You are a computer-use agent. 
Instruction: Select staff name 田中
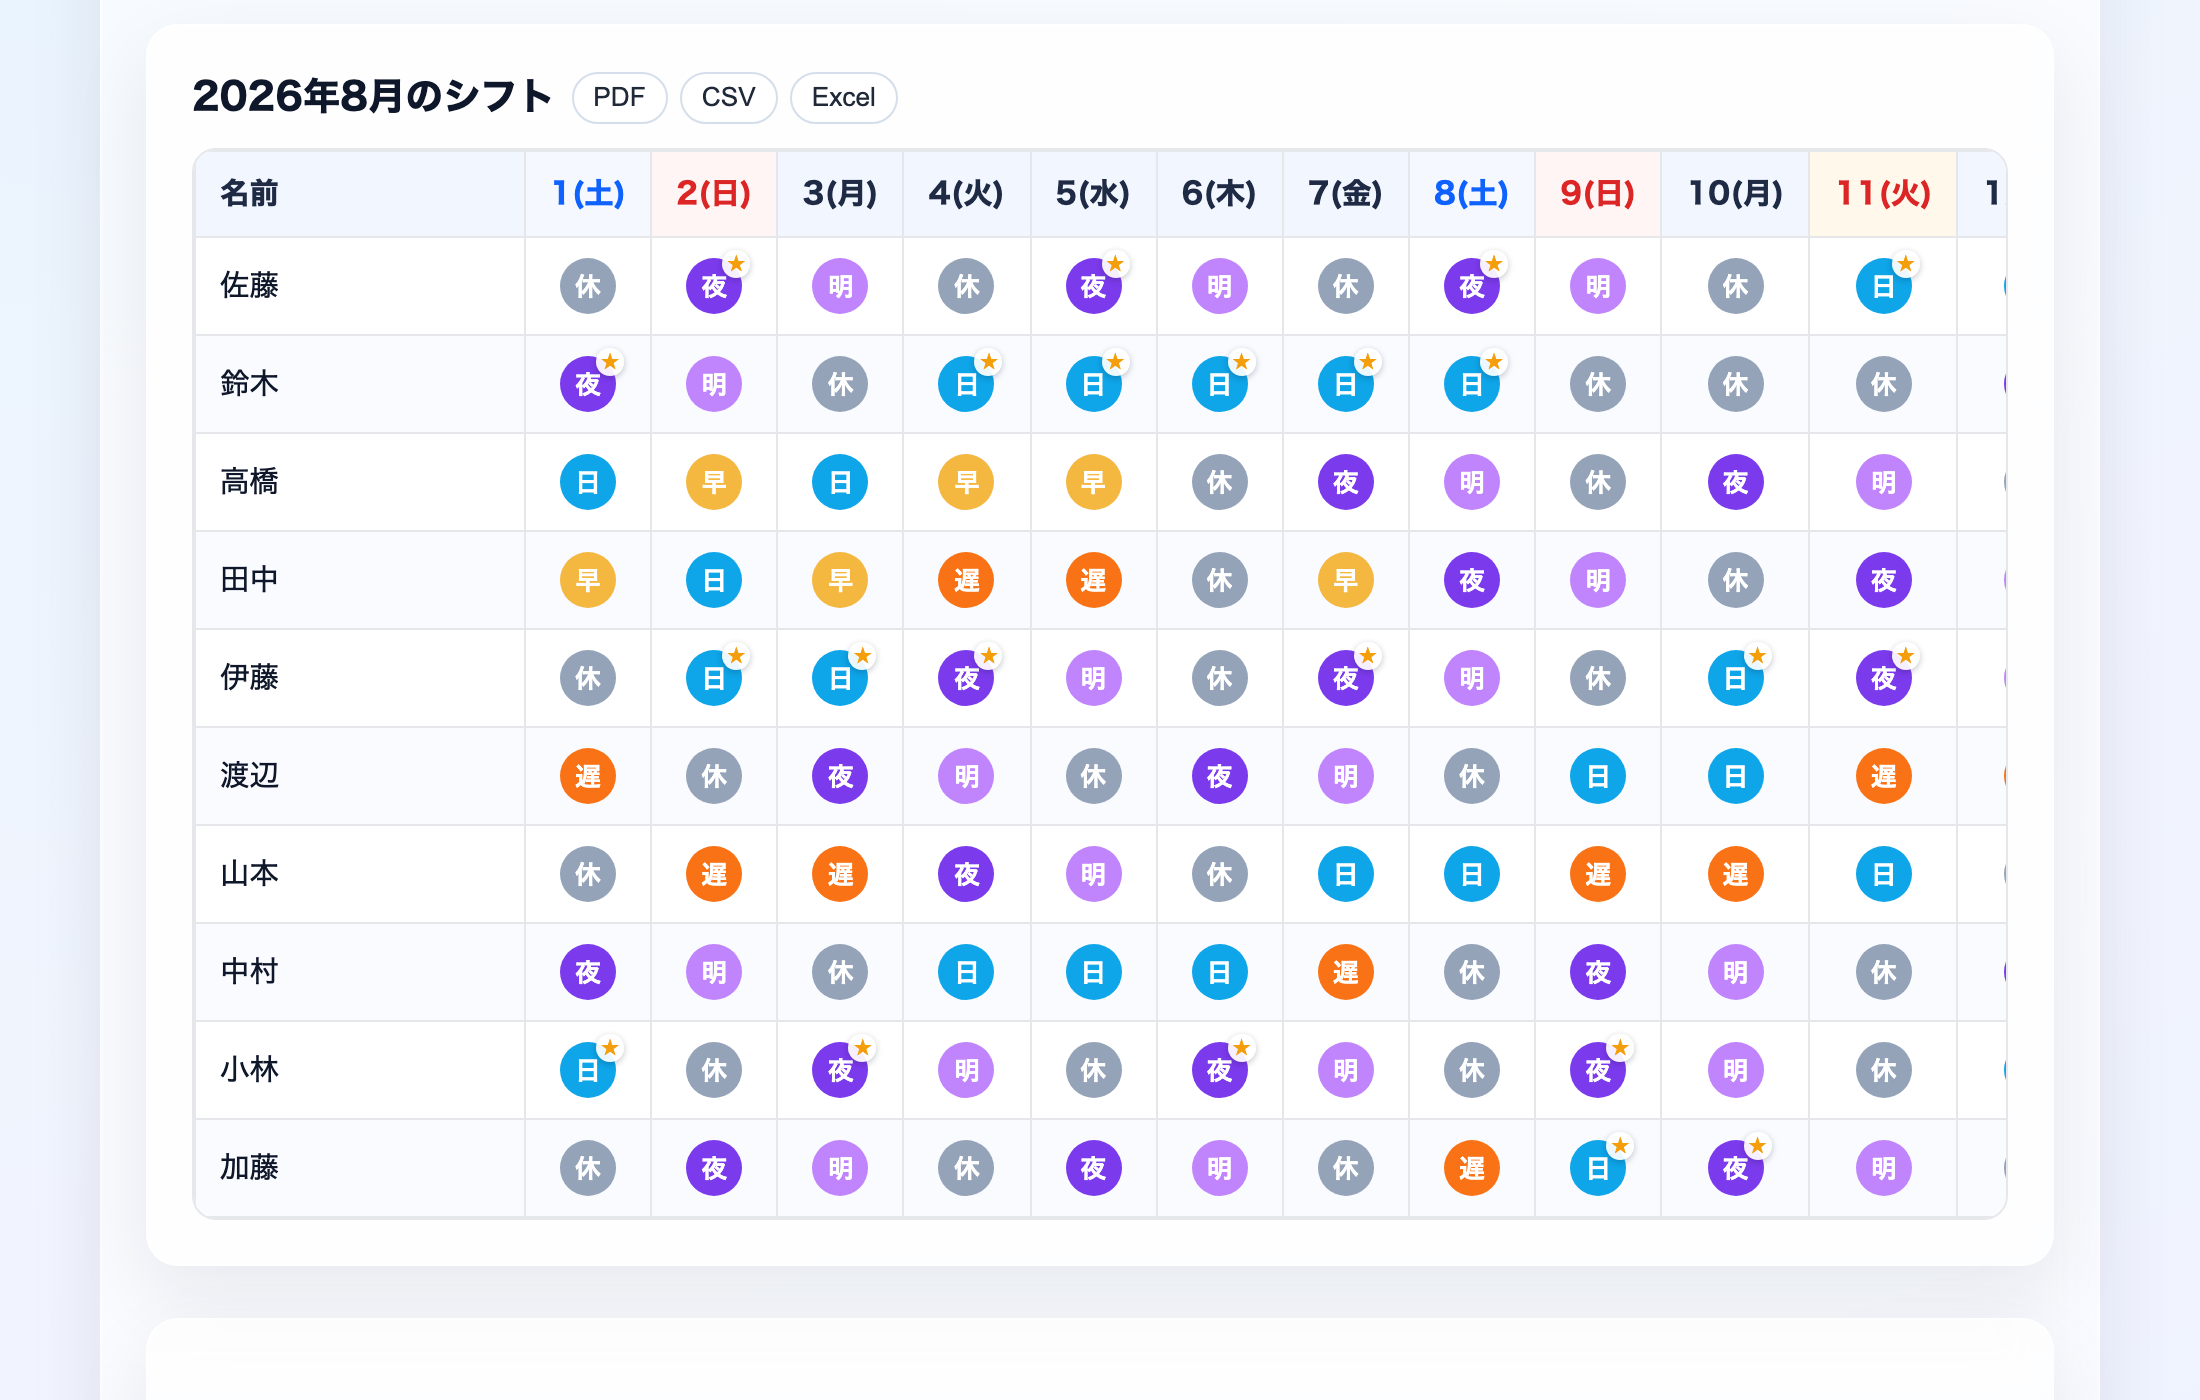tap(250, 580)
